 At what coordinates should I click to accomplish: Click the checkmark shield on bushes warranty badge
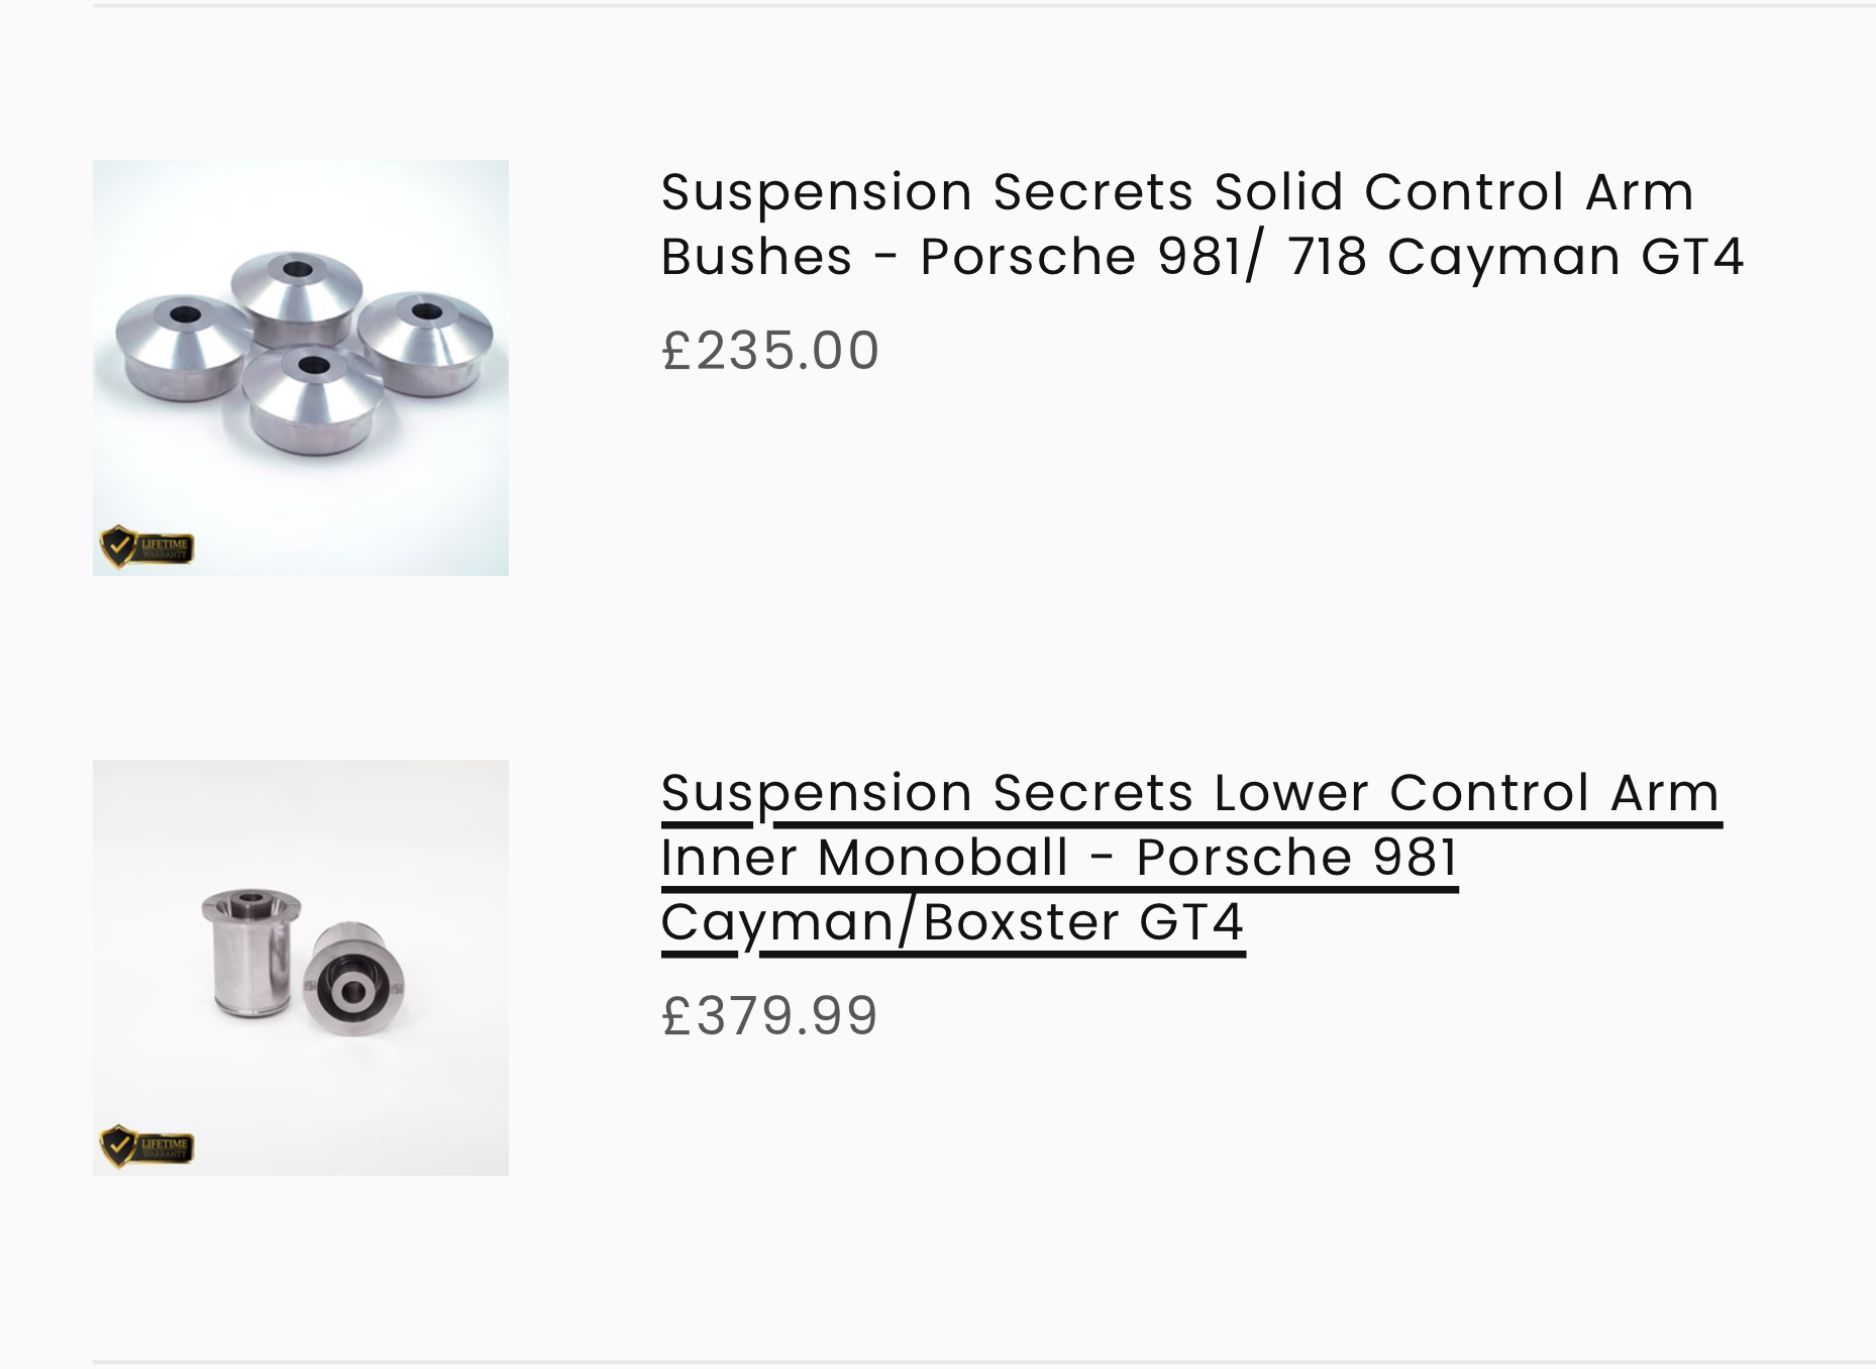(x=118, y=547)
